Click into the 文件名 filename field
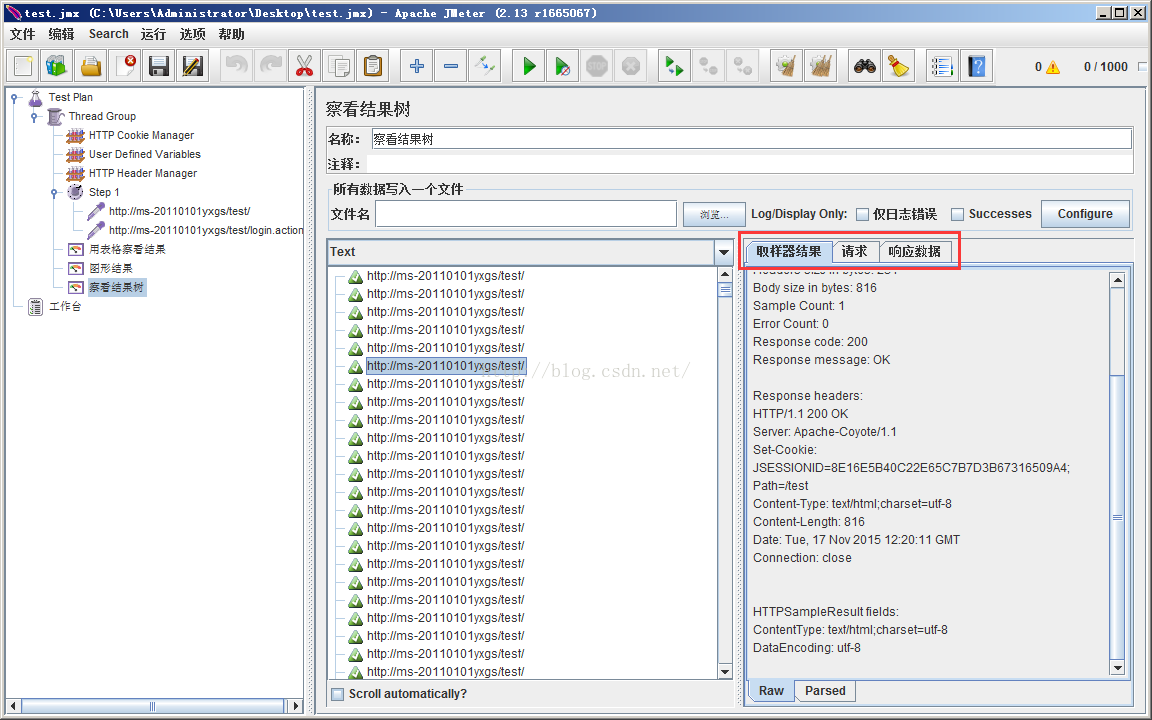1152x720 pixels. 526,214
